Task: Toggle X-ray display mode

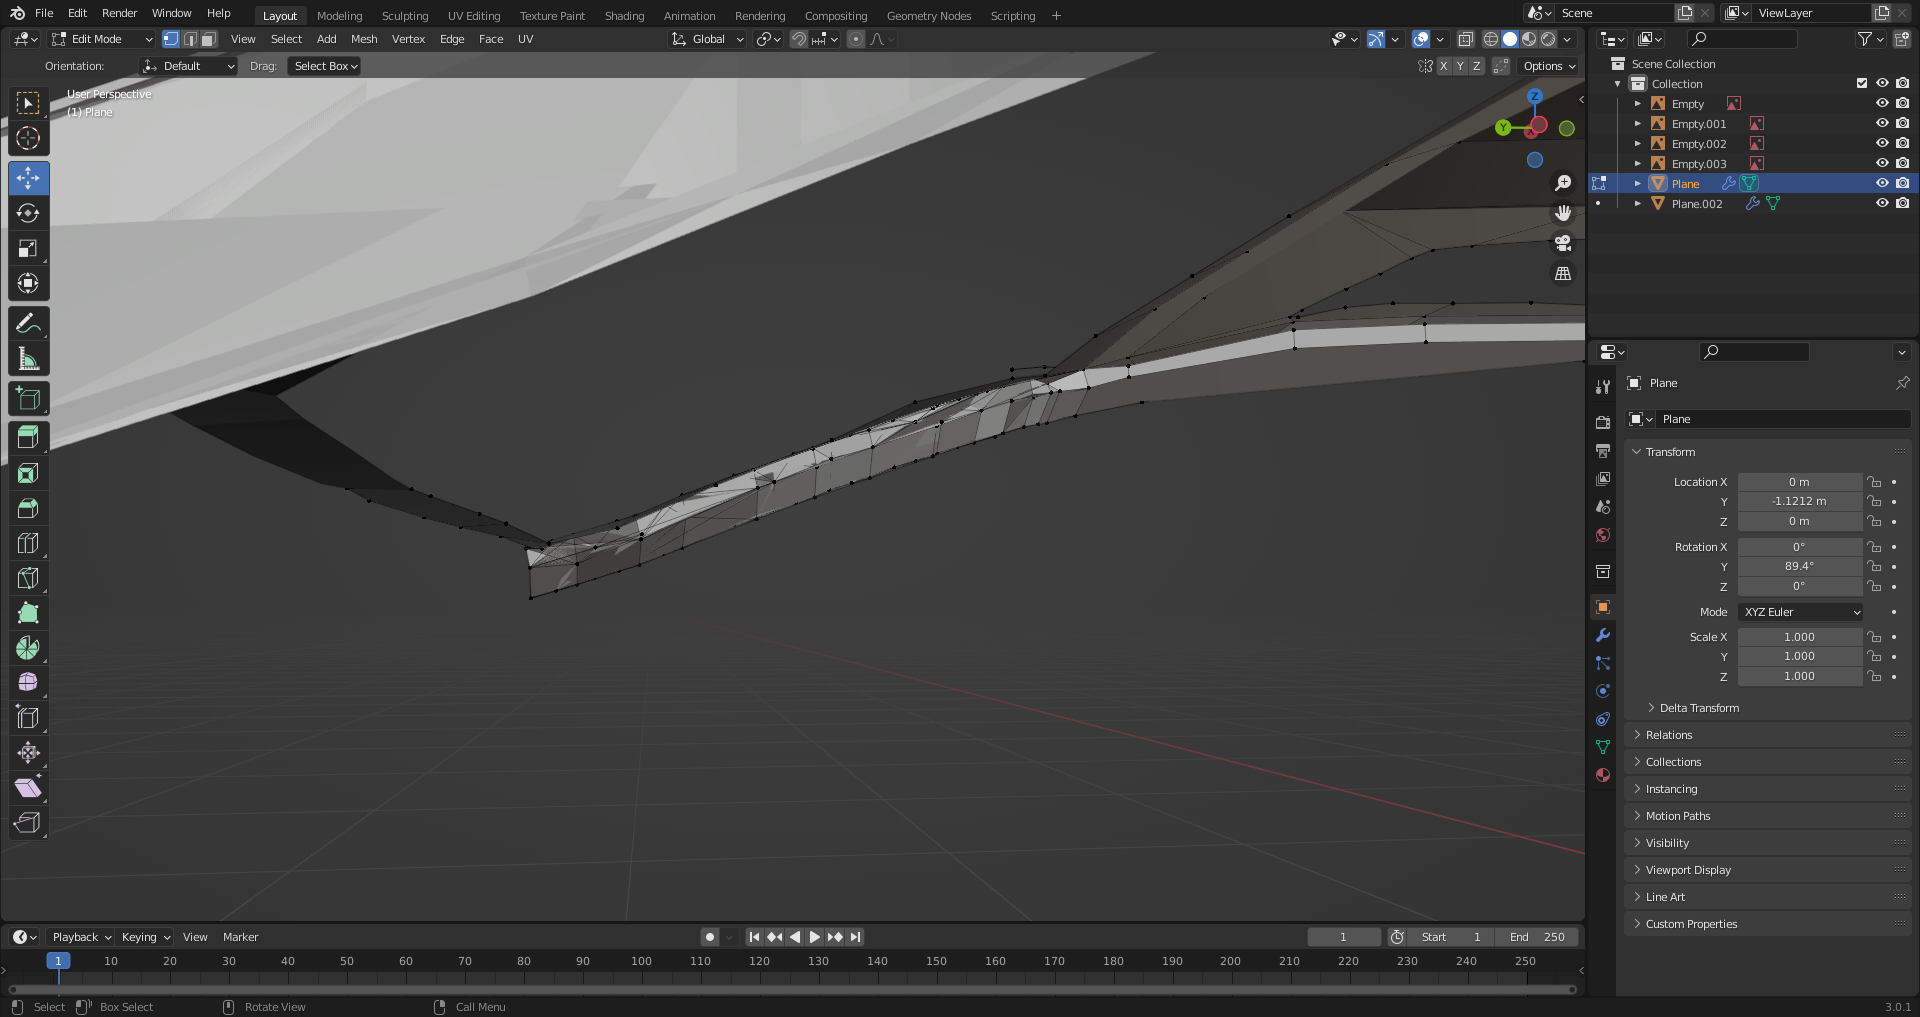Action: tap(1465, 39)
